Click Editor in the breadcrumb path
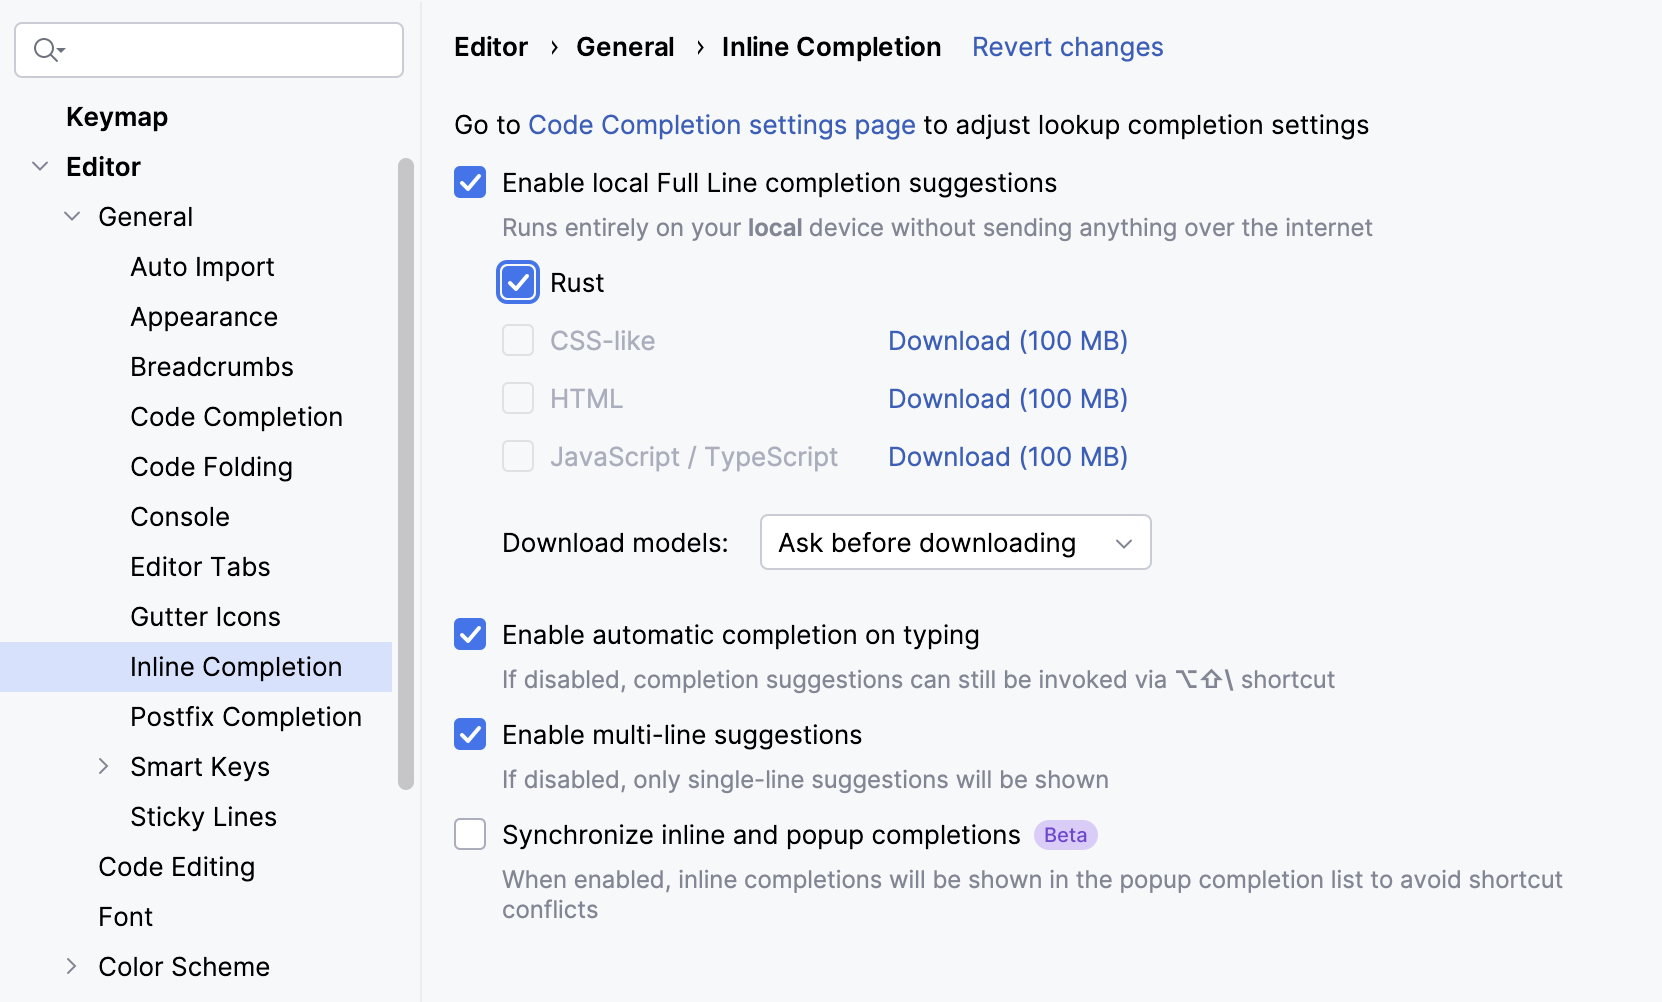1662x1002 pixels. tap(490, 46)
